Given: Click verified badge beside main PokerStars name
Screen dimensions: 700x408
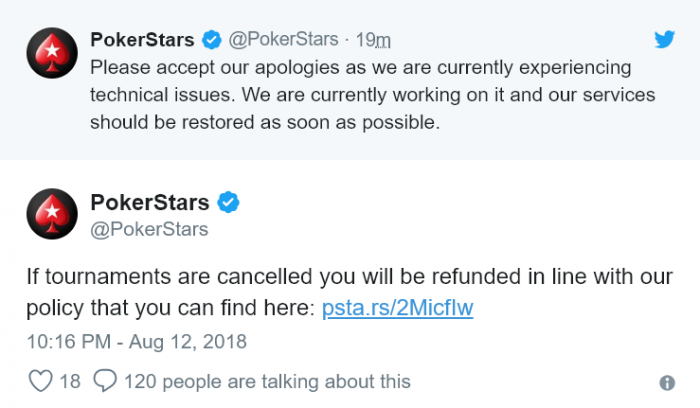Looking at the screenshot, I should click(228, 202).
